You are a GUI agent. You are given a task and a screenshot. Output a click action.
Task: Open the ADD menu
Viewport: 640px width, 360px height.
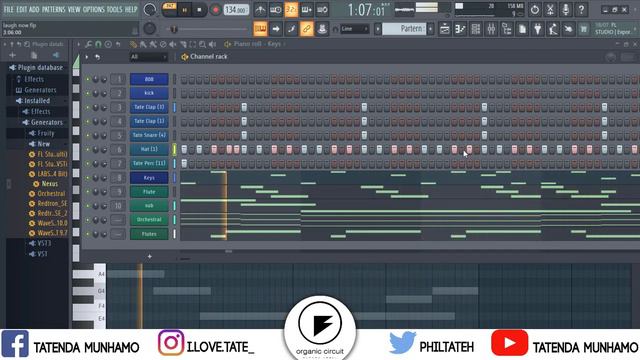pos(34,9)
